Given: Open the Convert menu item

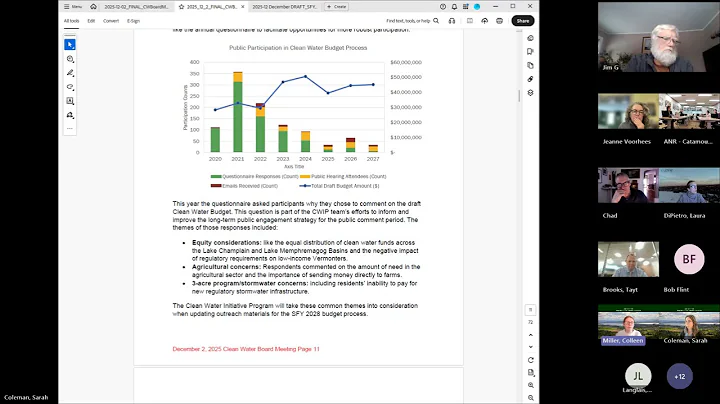Looking at the screenshot, I should [111, 21].
